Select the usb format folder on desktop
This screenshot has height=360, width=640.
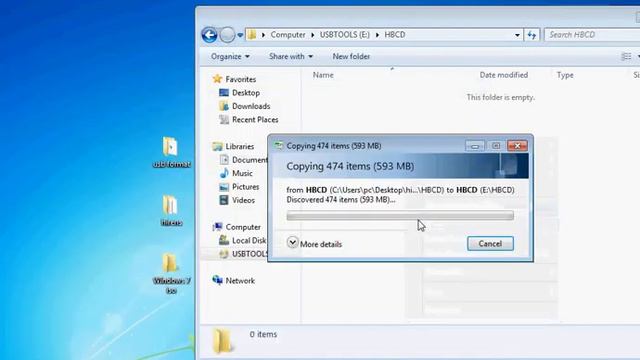[171, 153]
